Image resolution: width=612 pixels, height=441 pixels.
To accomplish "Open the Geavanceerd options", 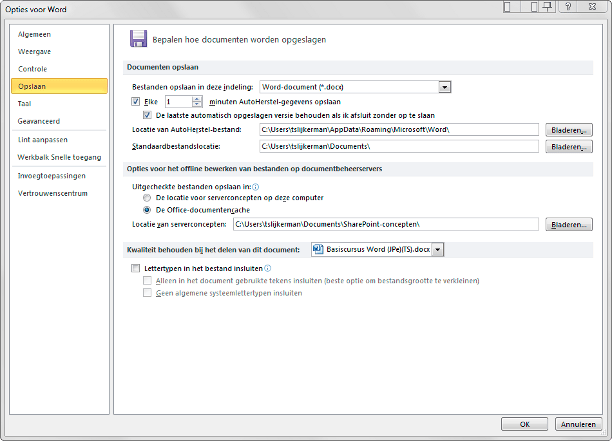I will pyautogui.click(x=39, y=121).
